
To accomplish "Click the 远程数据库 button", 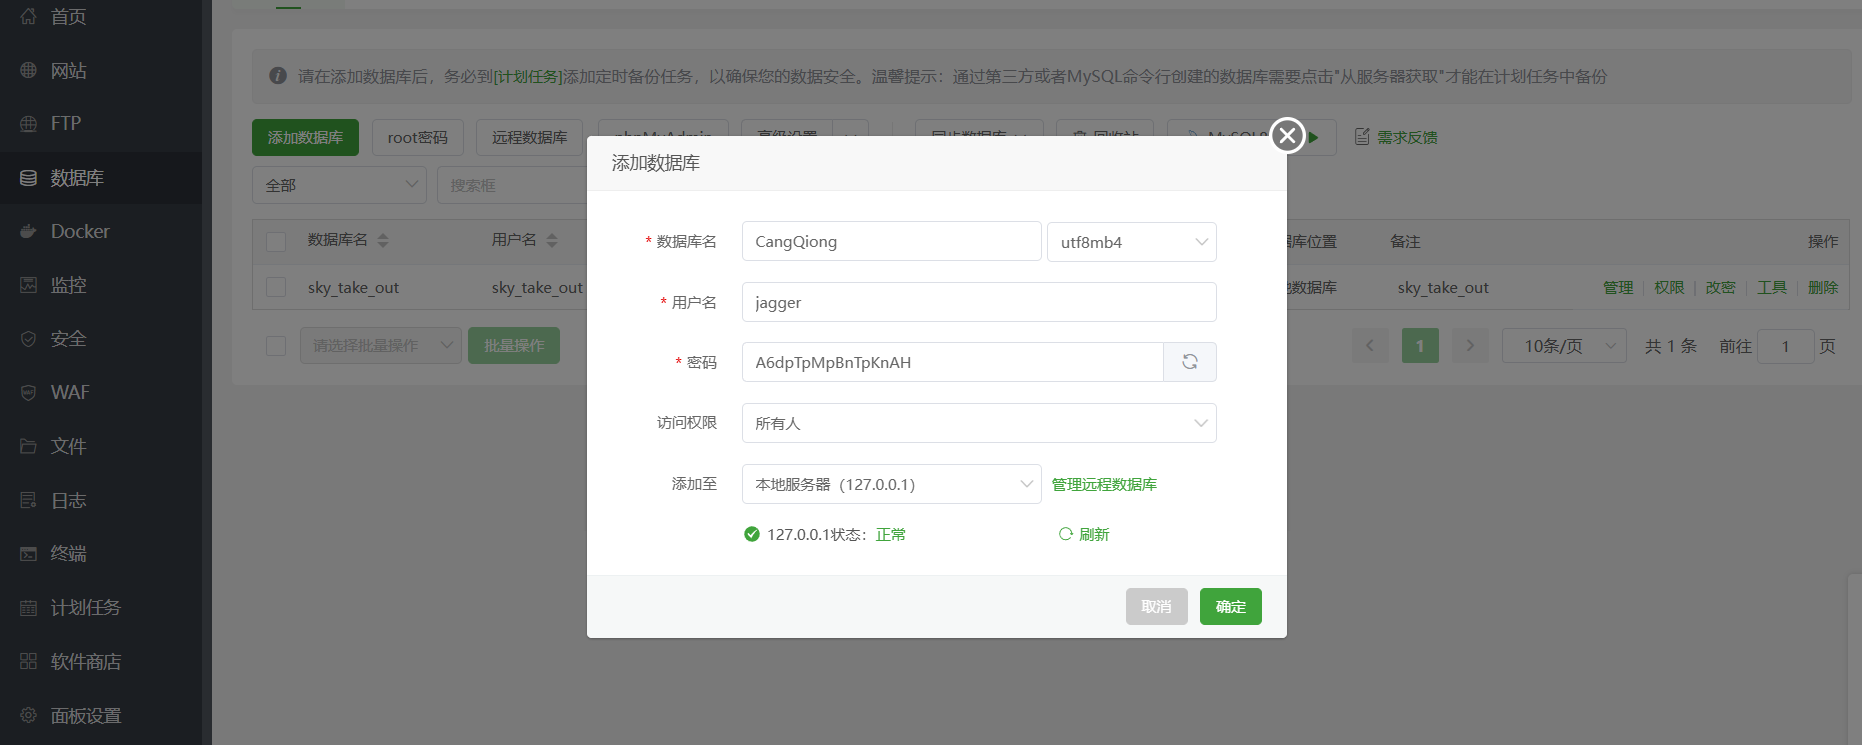I will pos(529,137).
